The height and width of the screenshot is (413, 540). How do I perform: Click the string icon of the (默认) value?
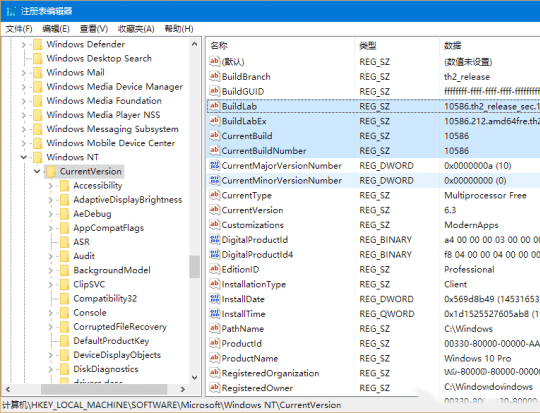[214, 61]
